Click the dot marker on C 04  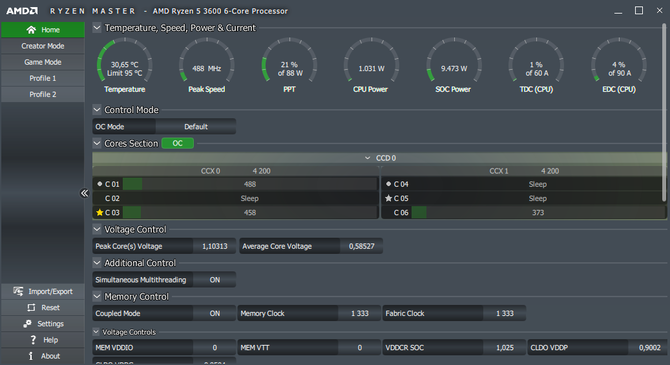(388, 184)
